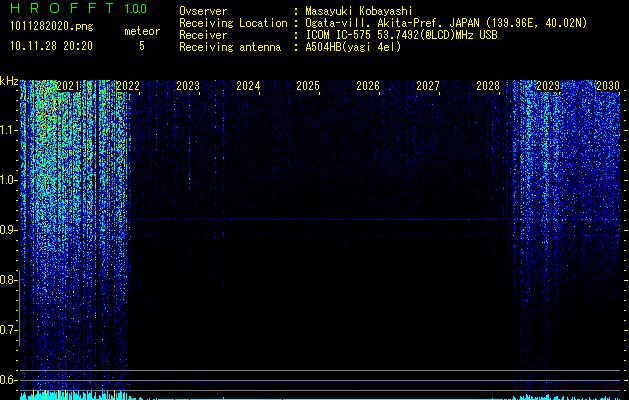Click the 2027 time marker
Image resolution: width=629 pixels, height=400 pixels.
coord(428,86)
